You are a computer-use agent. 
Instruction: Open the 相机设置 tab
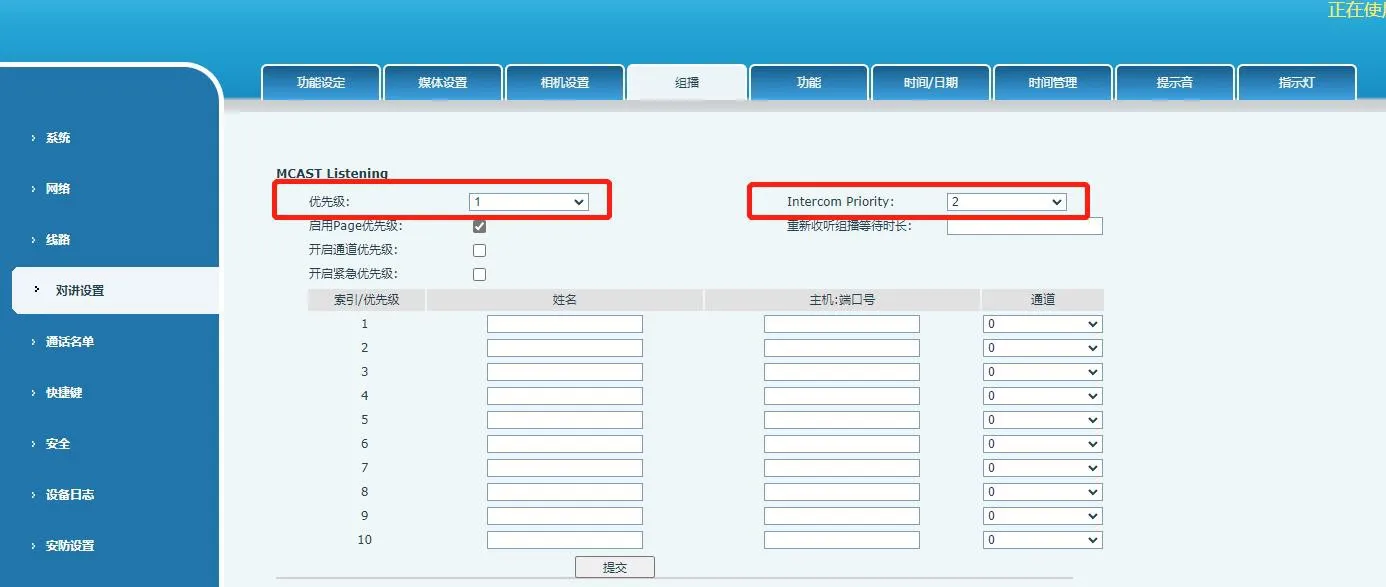[x=565, y=83]
